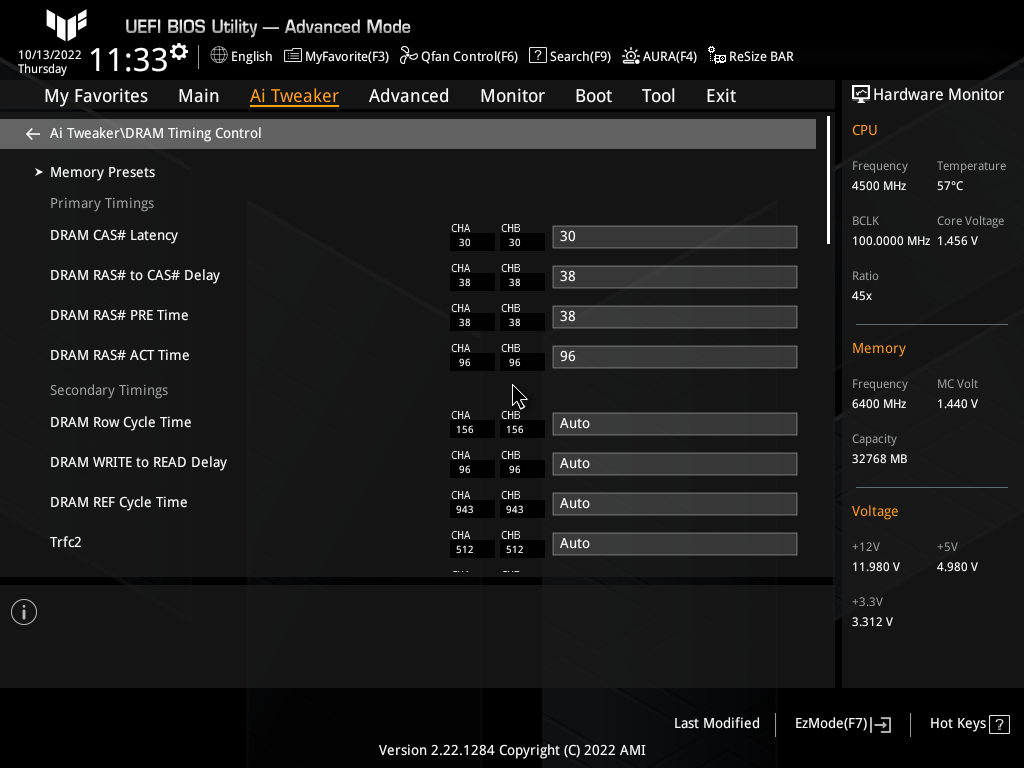Image resolution: width=1024 pixels, height=768 pixels.
Task: Click the Core Voltage 1.456 V value
Action: click(957, 240)
